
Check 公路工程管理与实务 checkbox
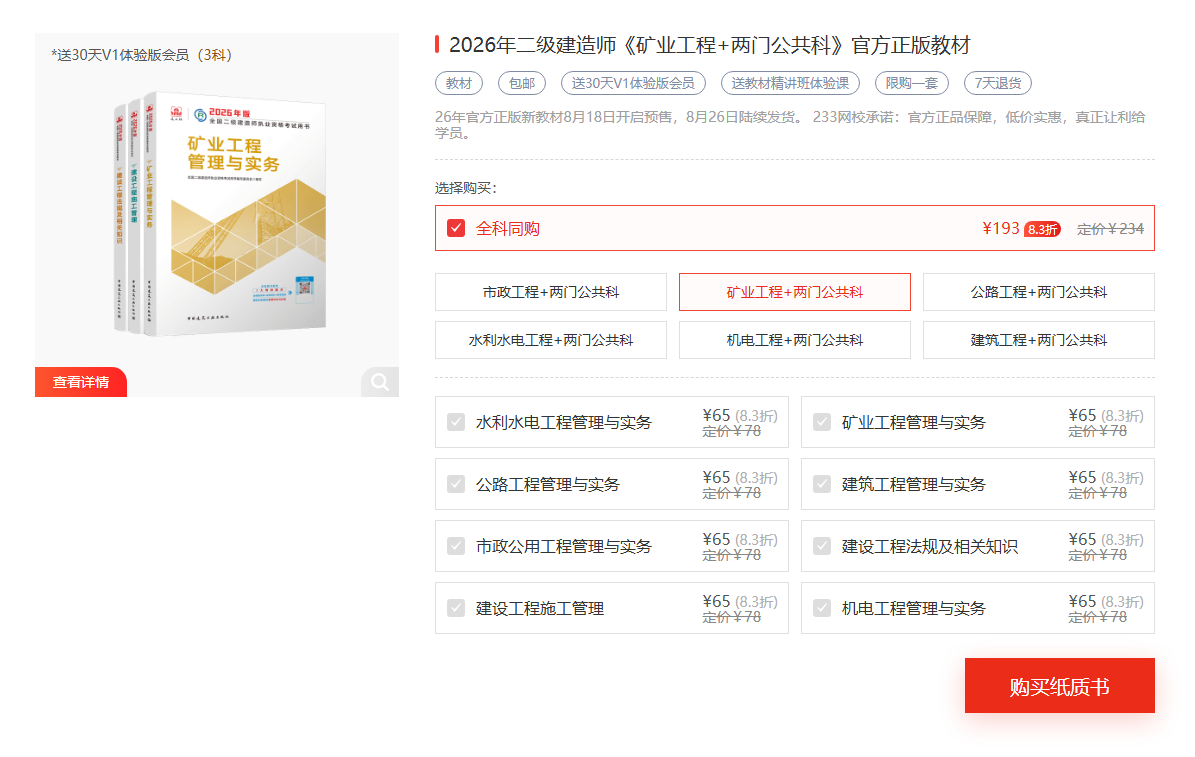456,484
